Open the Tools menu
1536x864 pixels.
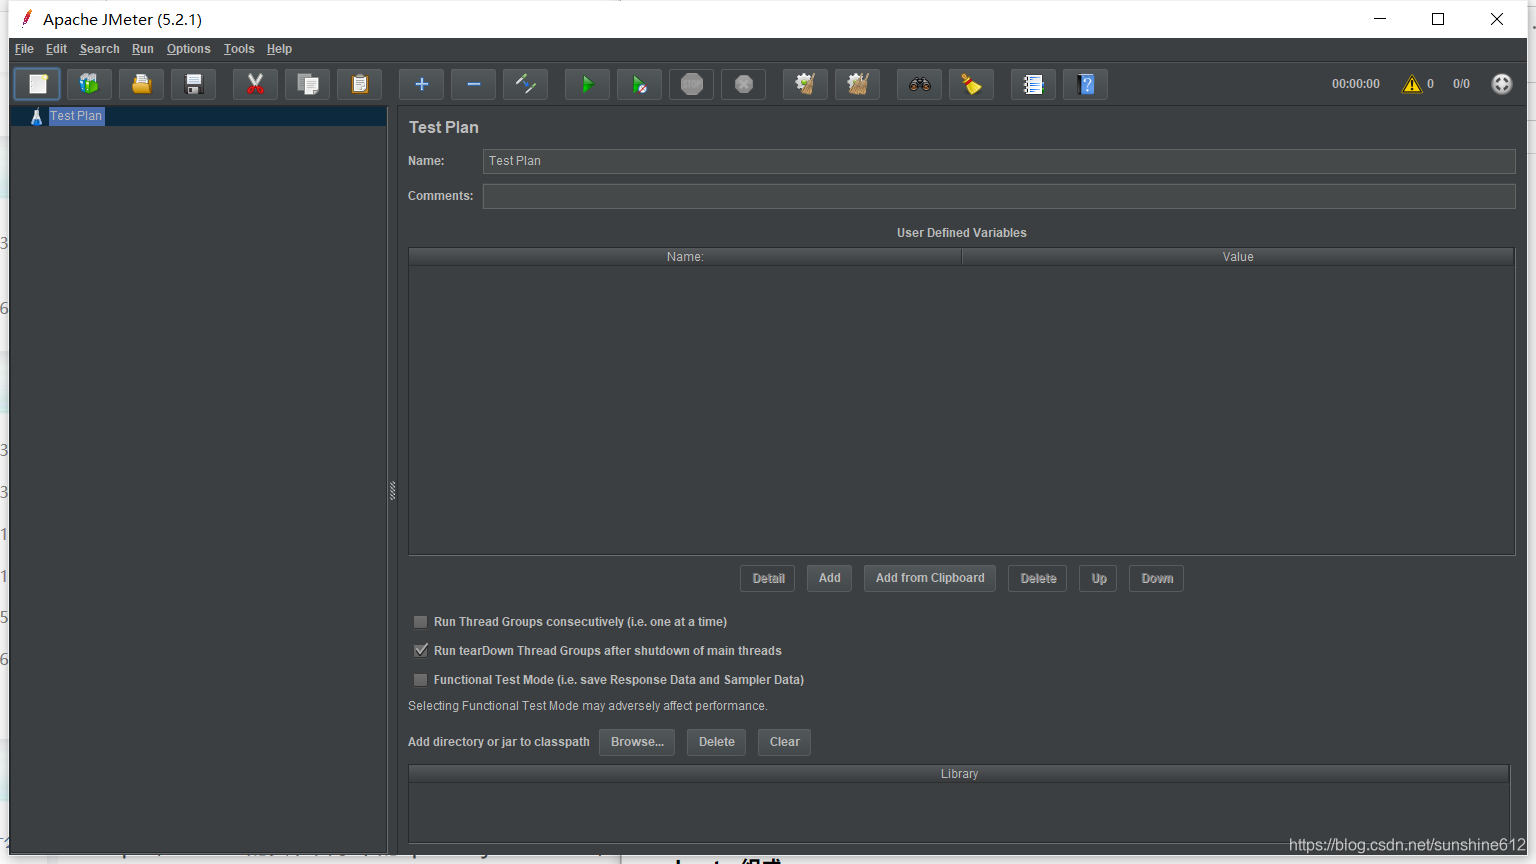239,49
